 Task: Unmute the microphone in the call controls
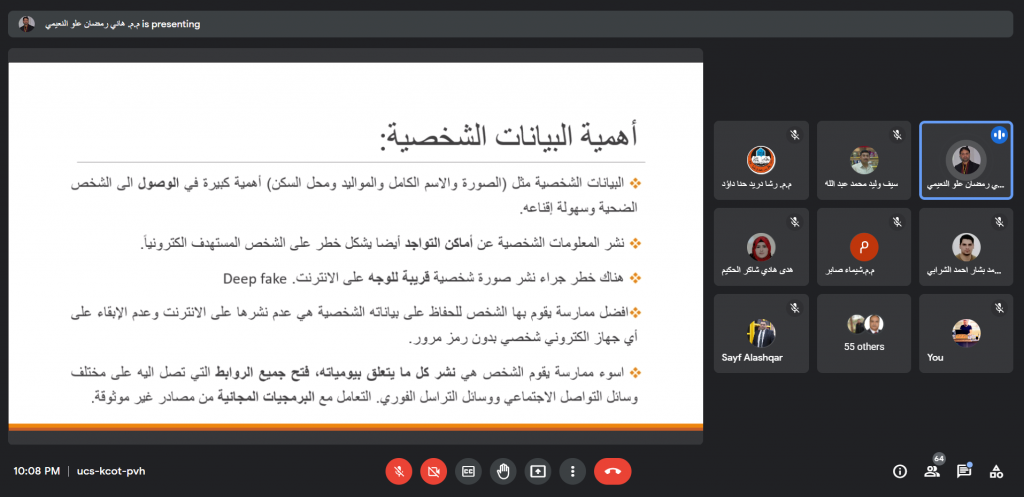400,470
